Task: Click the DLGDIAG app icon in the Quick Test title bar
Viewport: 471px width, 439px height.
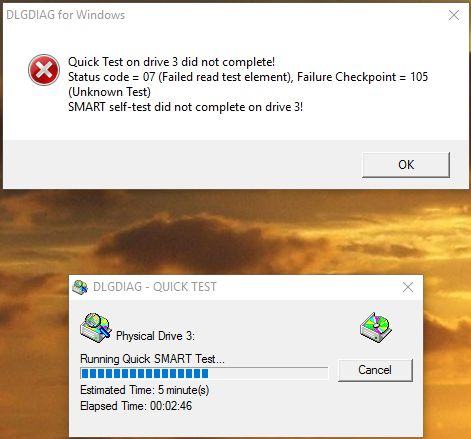Action: 80,287
